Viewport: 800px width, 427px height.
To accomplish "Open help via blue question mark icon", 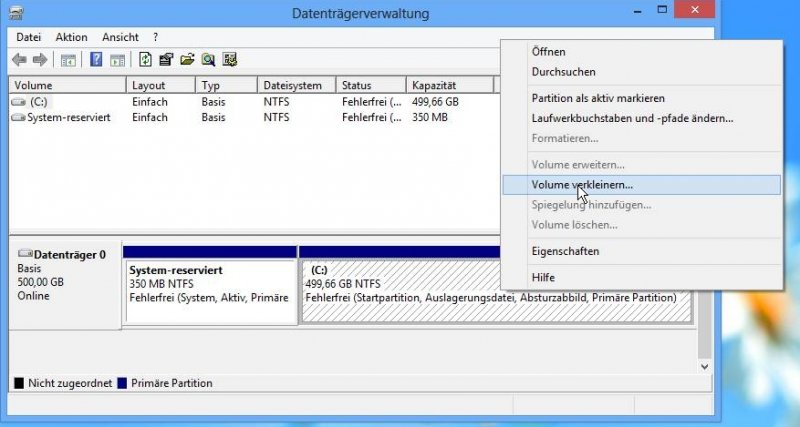I will [96, 60].
